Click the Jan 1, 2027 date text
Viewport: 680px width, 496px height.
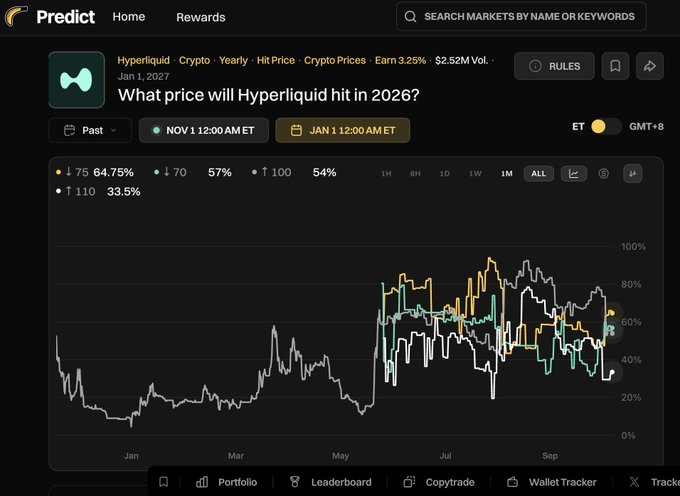pyautogui.click(x=144, y=77)
